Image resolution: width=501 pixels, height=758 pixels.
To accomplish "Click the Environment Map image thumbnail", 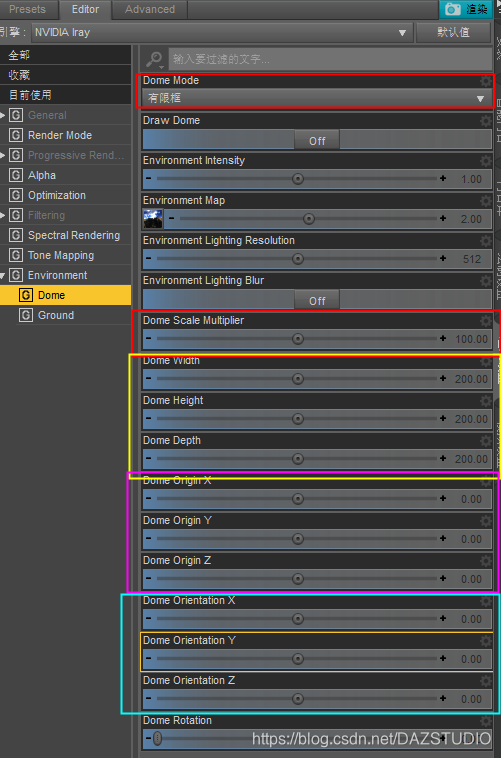I will click(153, 219).
